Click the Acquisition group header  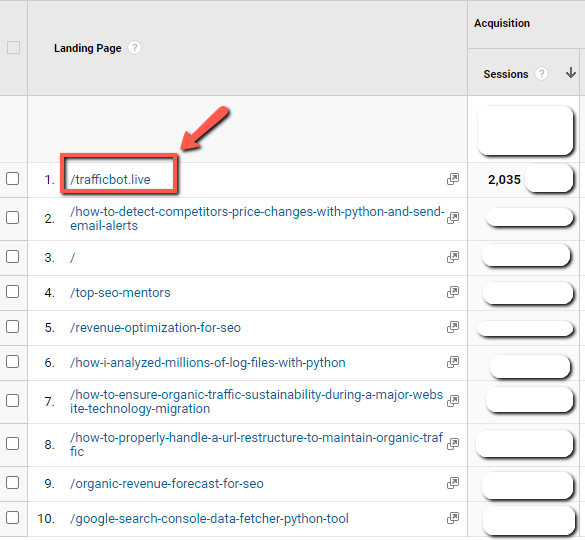(502, 23)
